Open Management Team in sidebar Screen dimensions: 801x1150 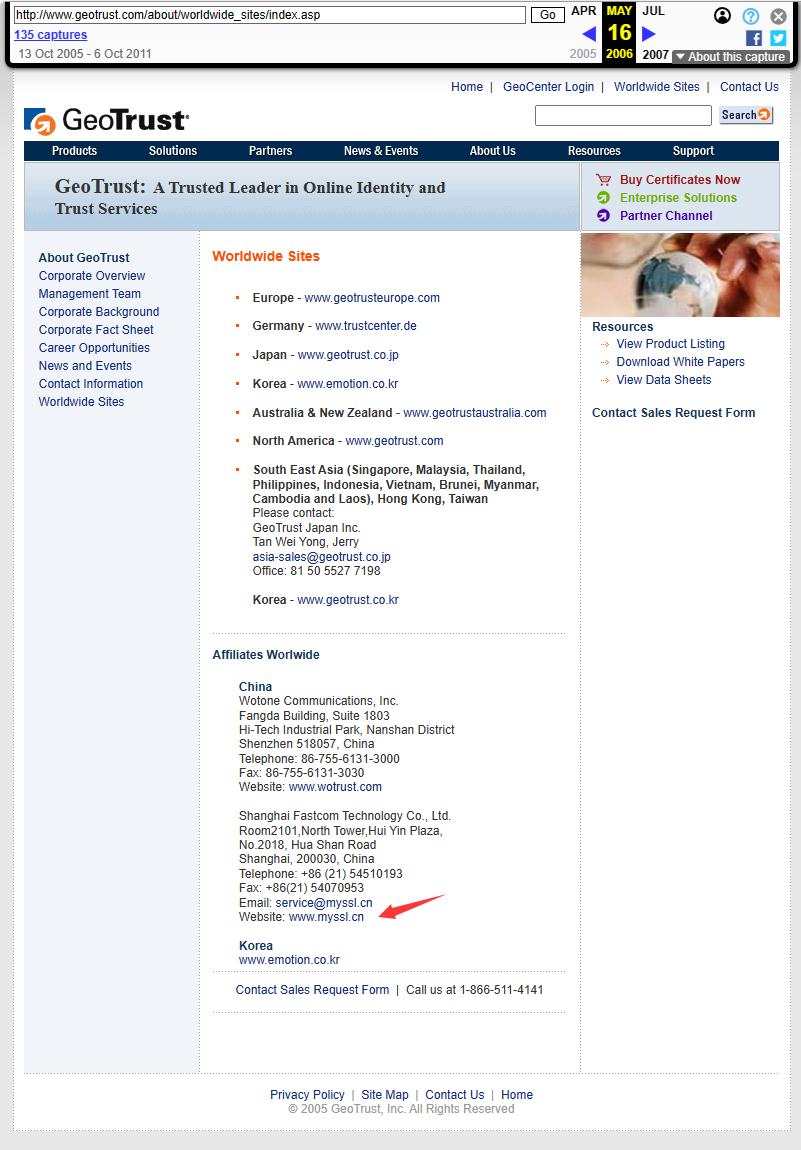[x=89, y=293]
